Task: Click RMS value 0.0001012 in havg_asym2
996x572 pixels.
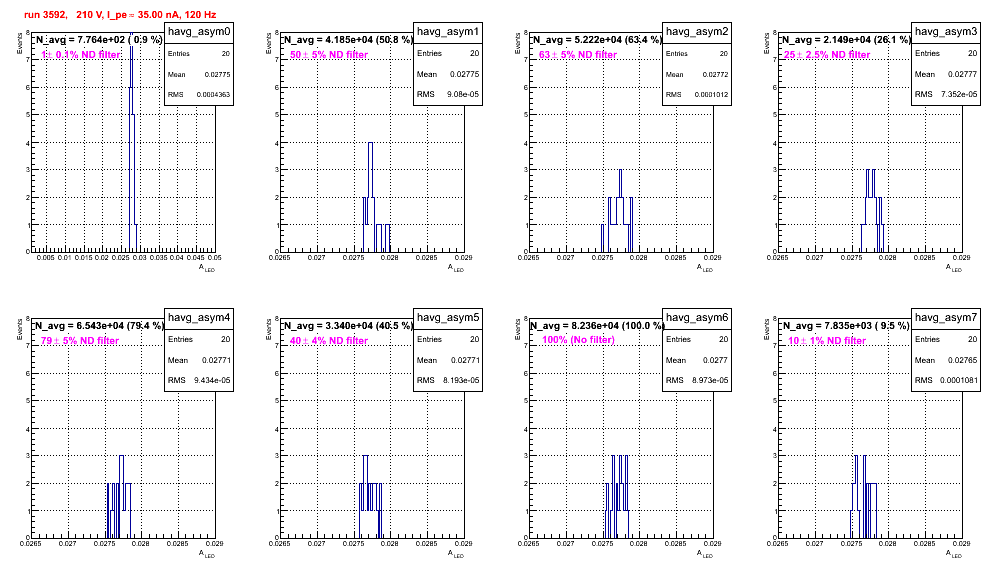Action: click(x=711, y=95)
